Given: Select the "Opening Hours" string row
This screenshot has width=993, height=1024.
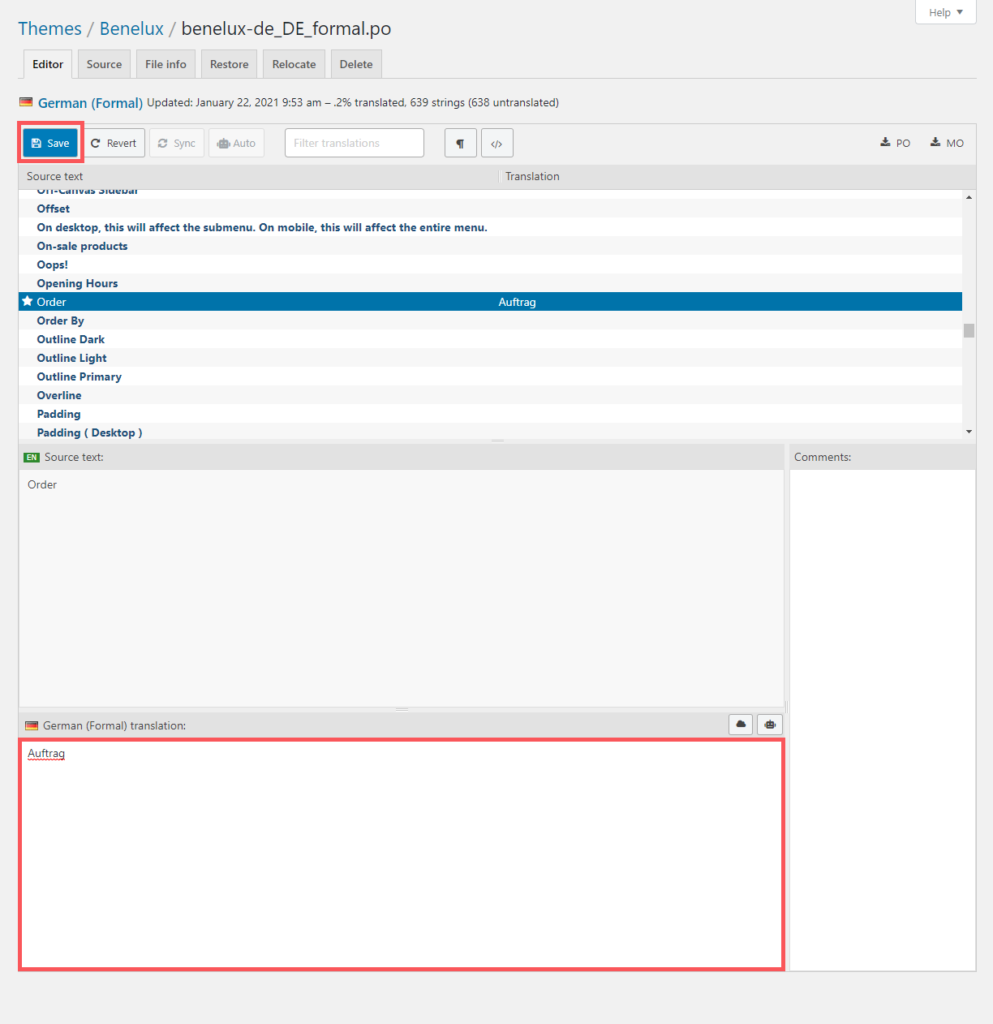Looking at the screenshot, I should point(77,283).
